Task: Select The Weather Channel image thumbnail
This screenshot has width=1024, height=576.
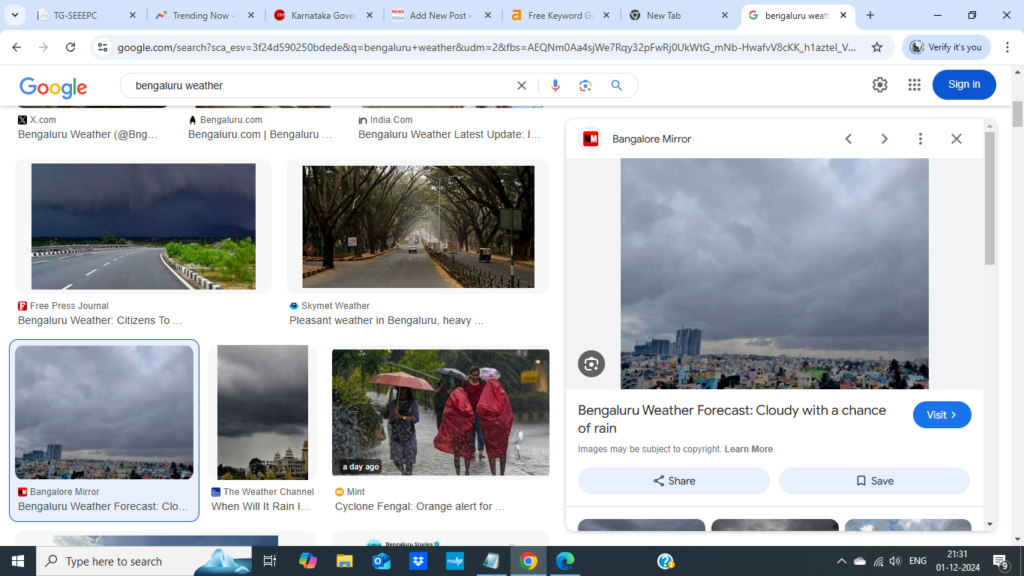Action: [x=263, y=412]
